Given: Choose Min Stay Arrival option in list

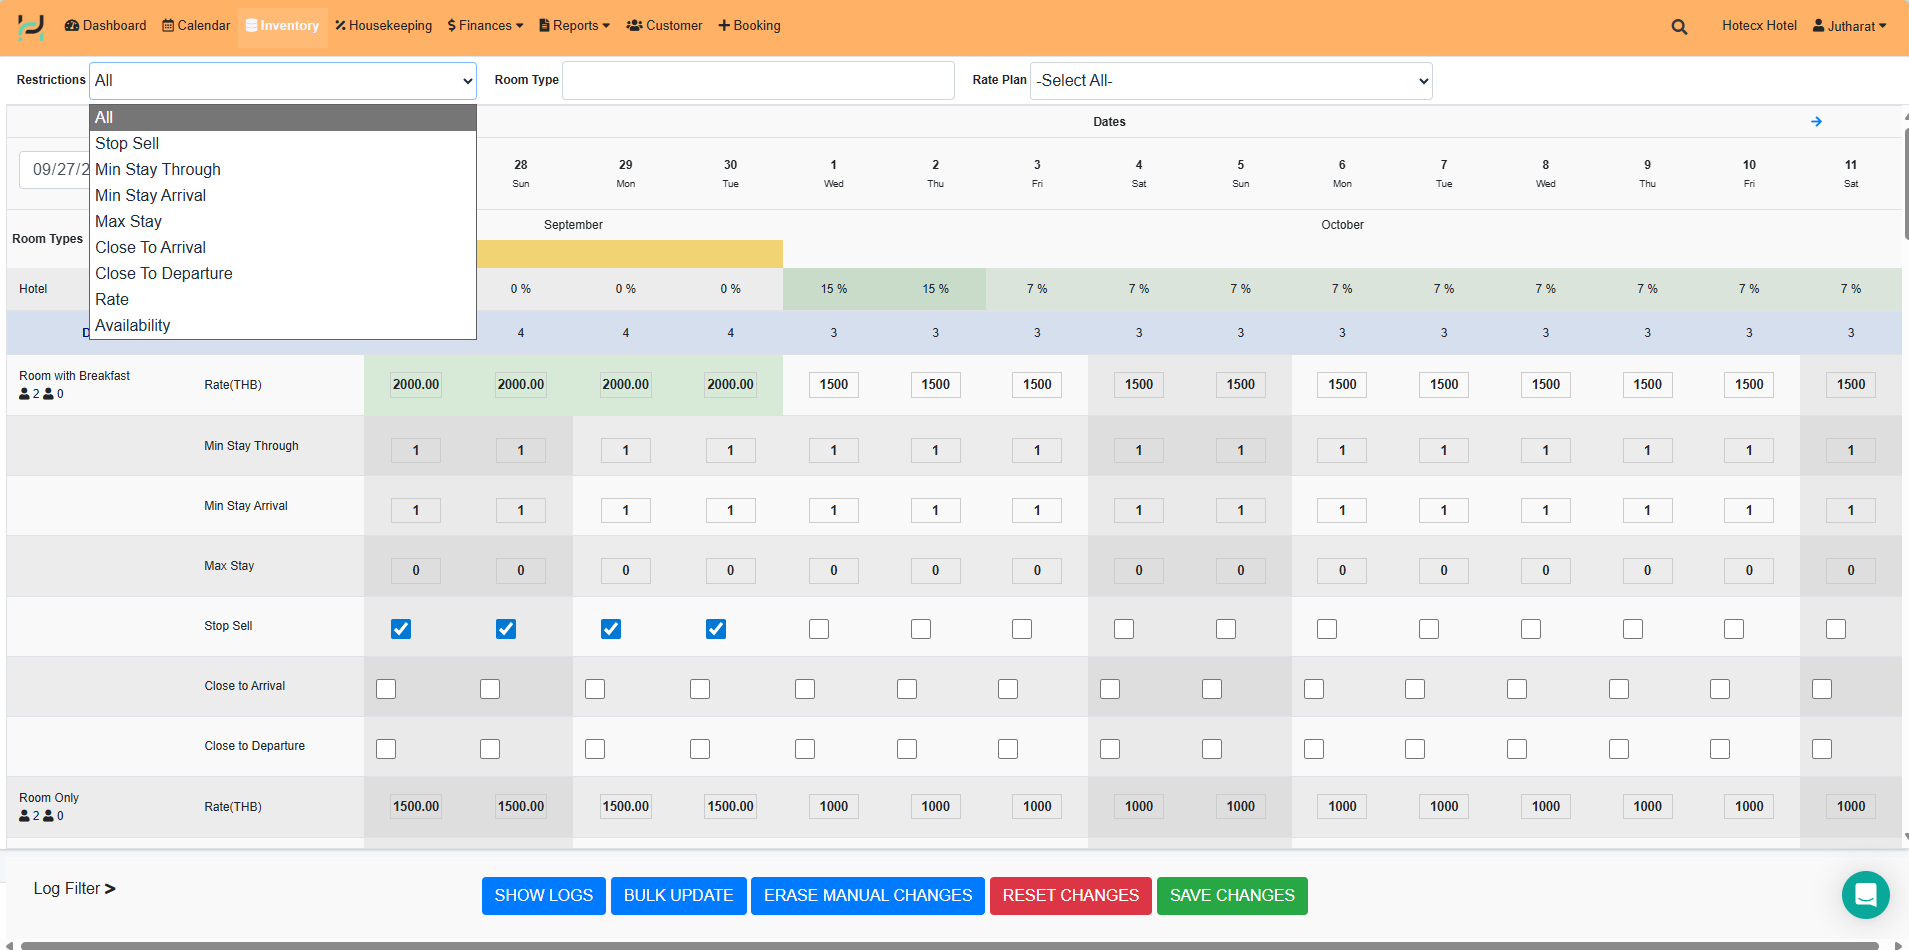Looking at the screenshot, I should tap(151, 196).
